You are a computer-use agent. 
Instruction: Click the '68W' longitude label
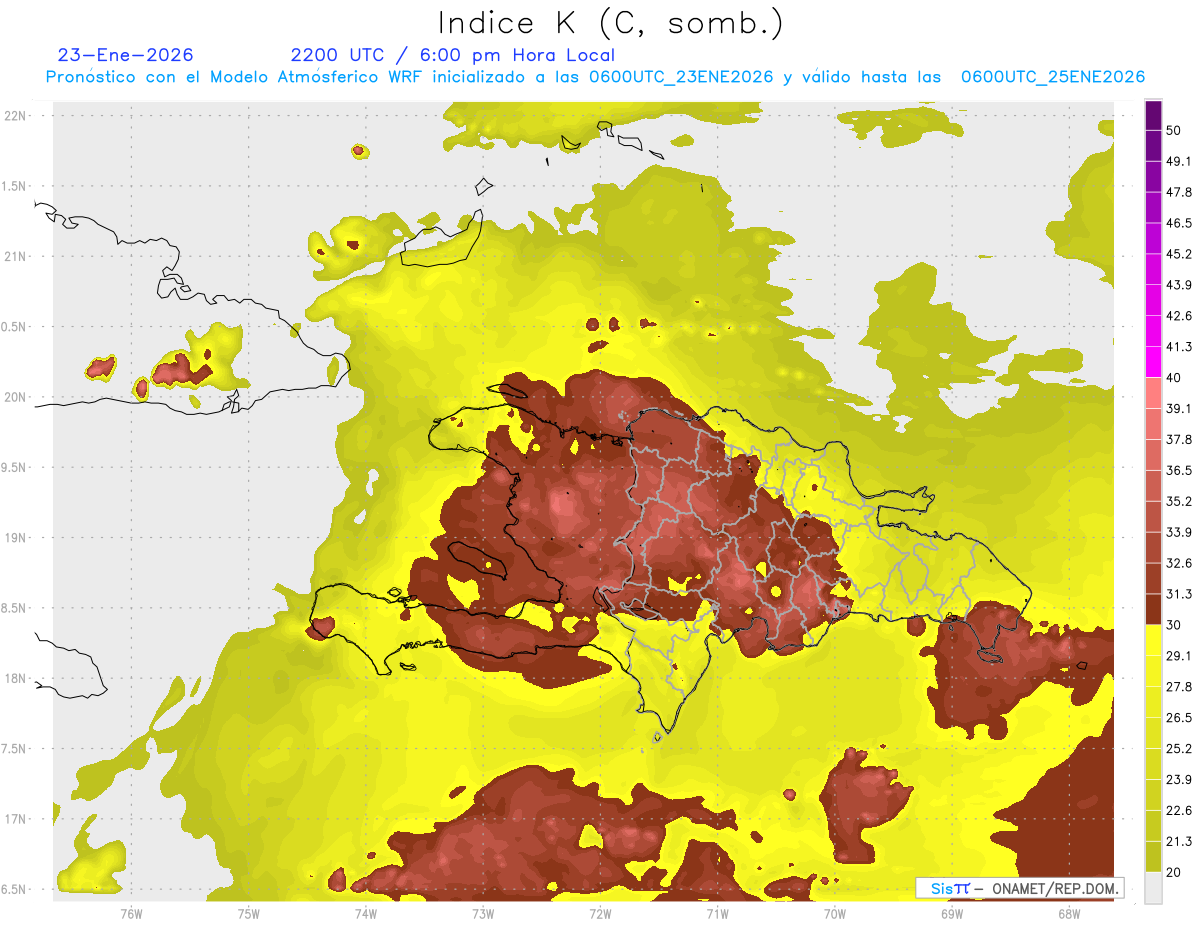[1069, 913]
